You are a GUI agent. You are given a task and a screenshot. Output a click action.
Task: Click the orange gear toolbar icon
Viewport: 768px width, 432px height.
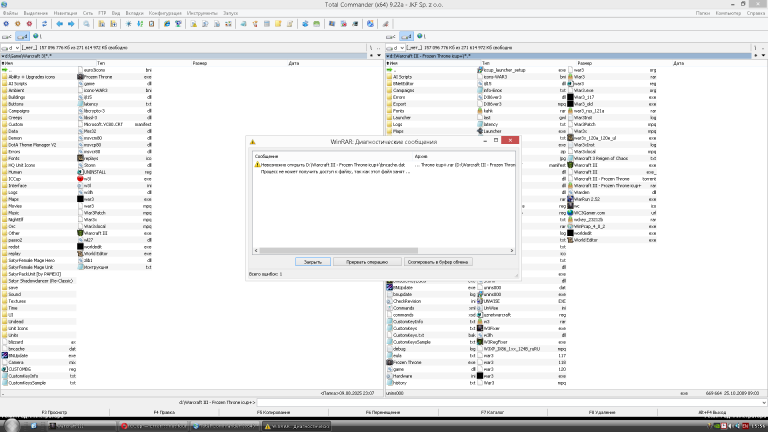18,24
